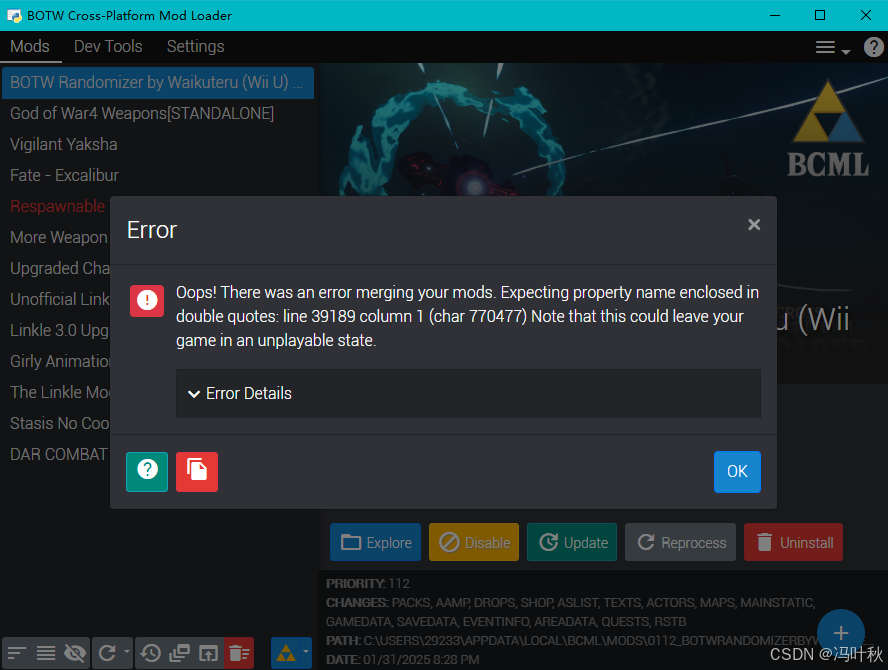Click the app icon in title bar
888x670 pixels.
(14, 16)
